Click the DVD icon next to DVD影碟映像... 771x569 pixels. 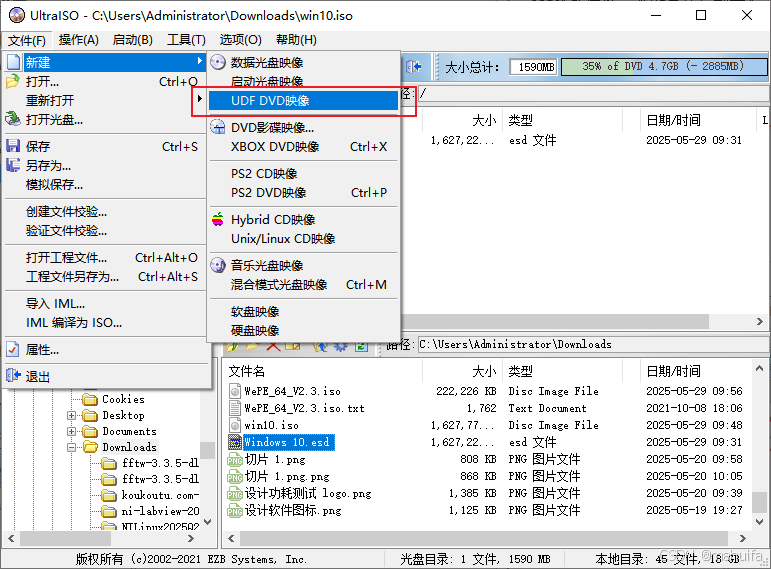click(218, 127)
